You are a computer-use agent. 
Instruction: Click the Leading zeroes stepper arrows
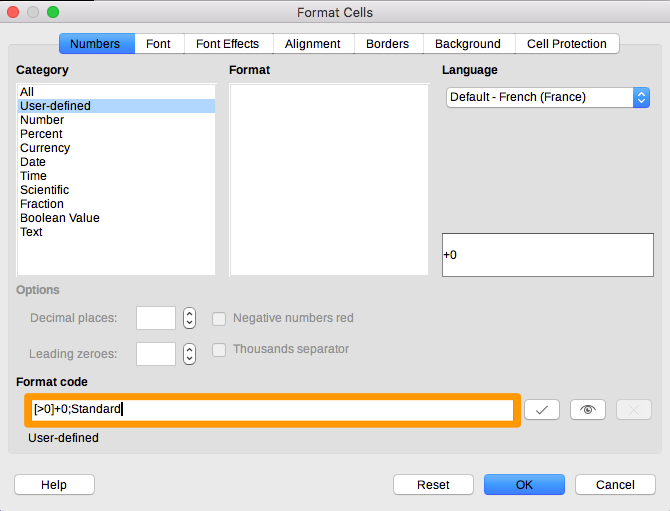pyautogui.click(x=189, y=354)
